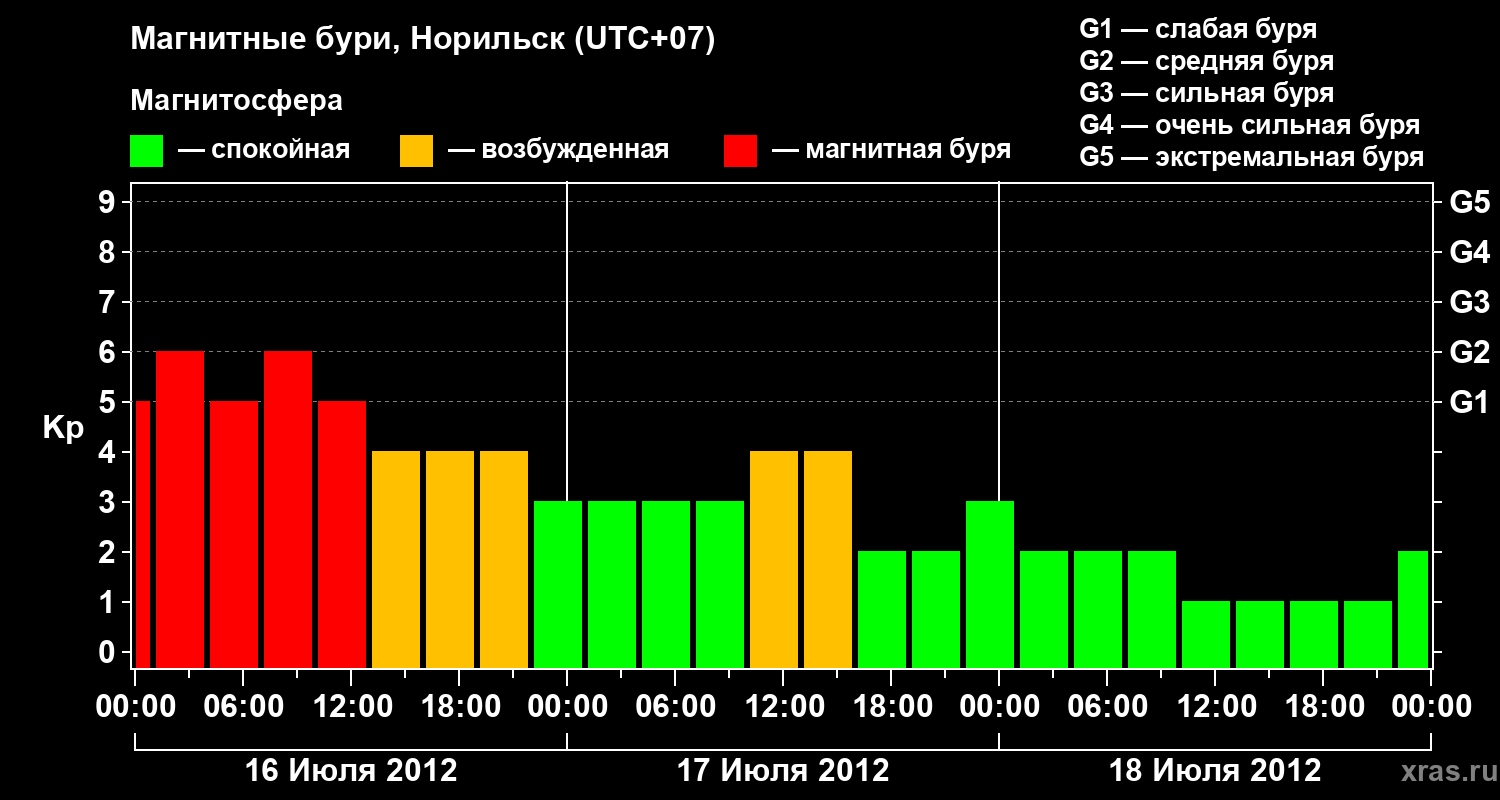Select the second Kp 6 red bar on 16 July
The image size is (1500, 800).
click(288, 509)
